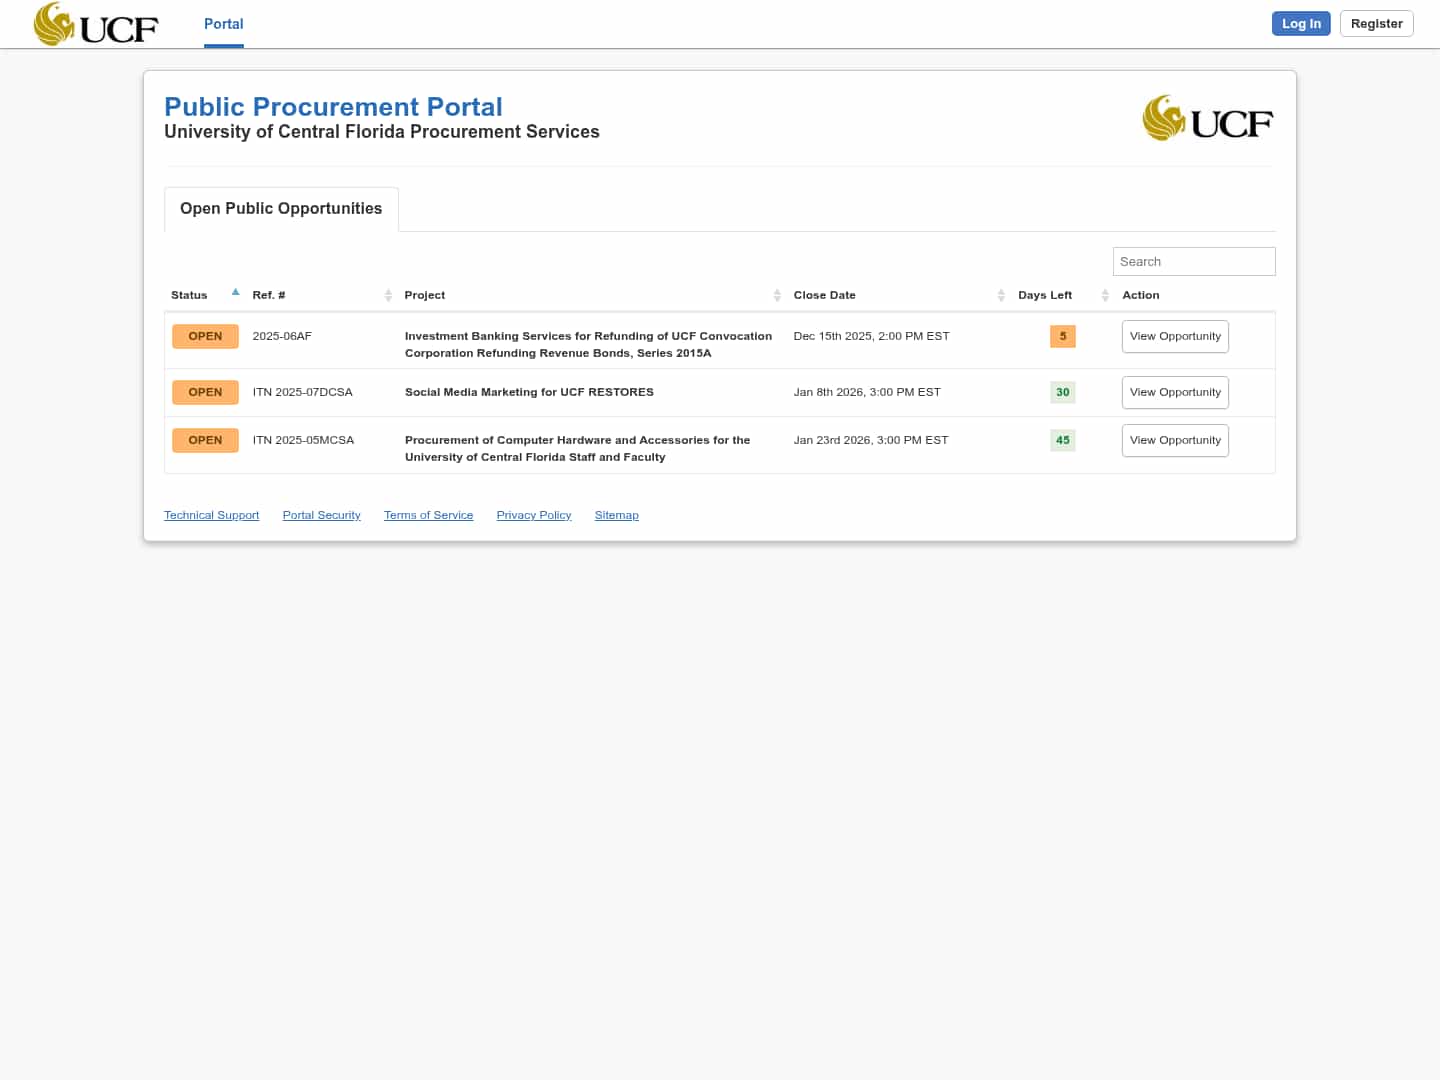Open the Privacy Policy footer link

[533, 515]
